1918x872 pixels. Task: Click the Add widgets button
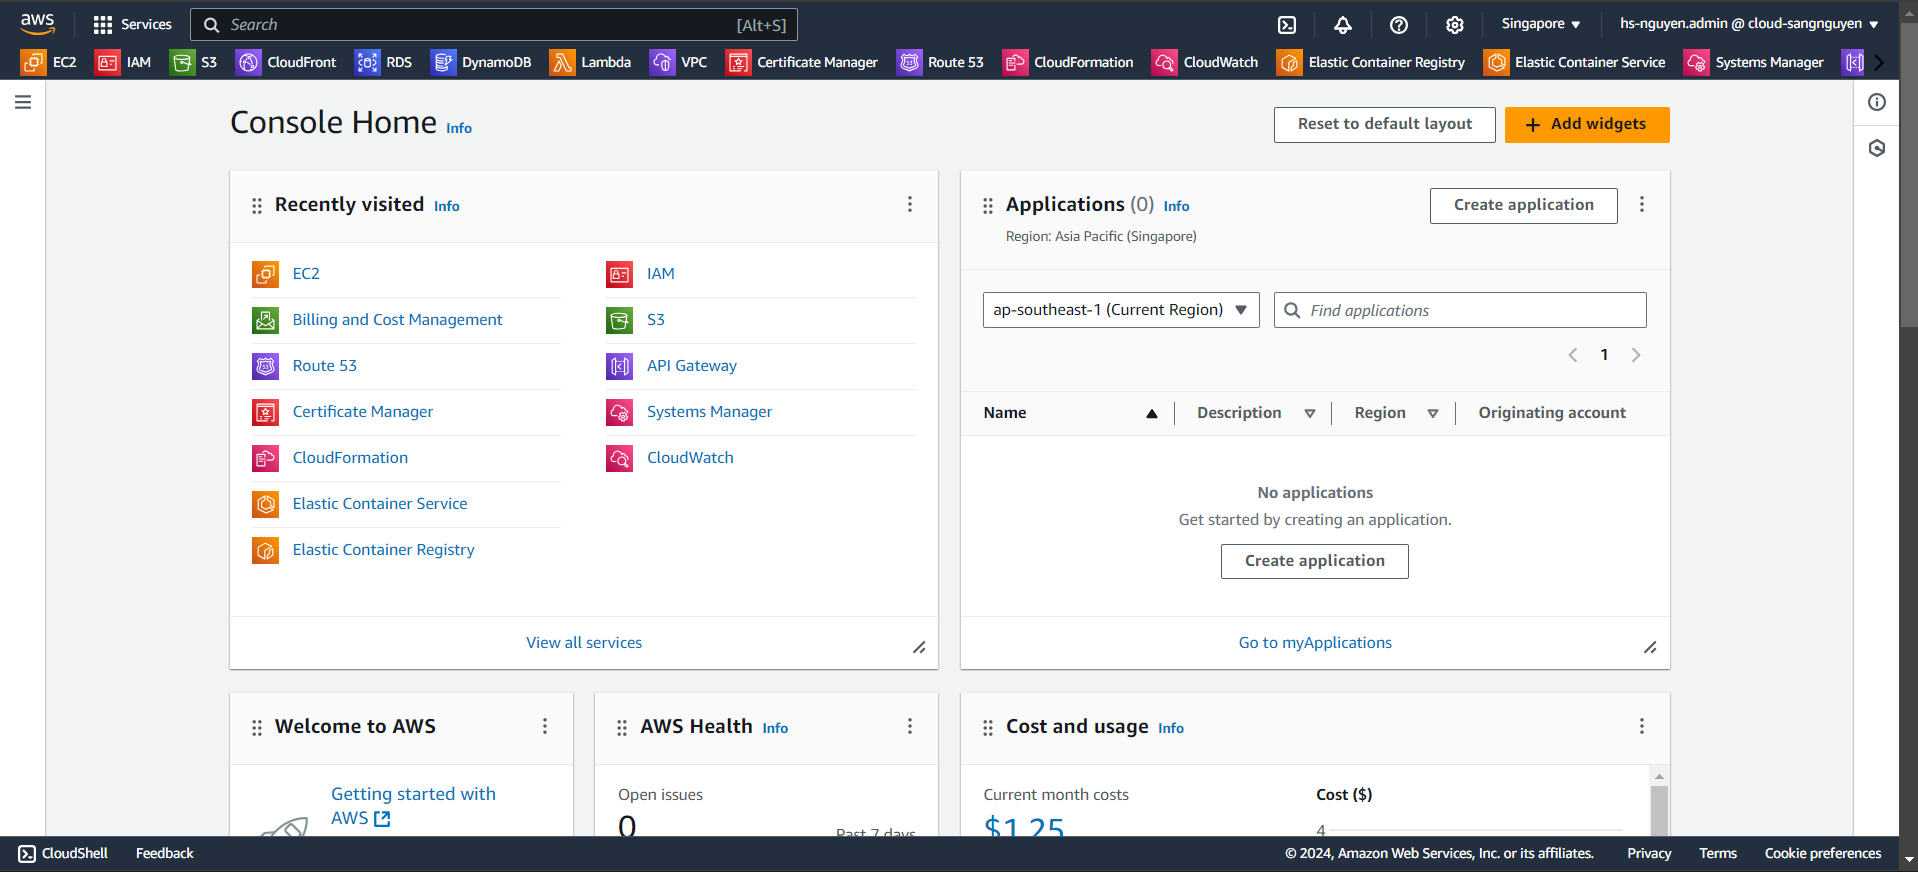[x=1586, y=124]
